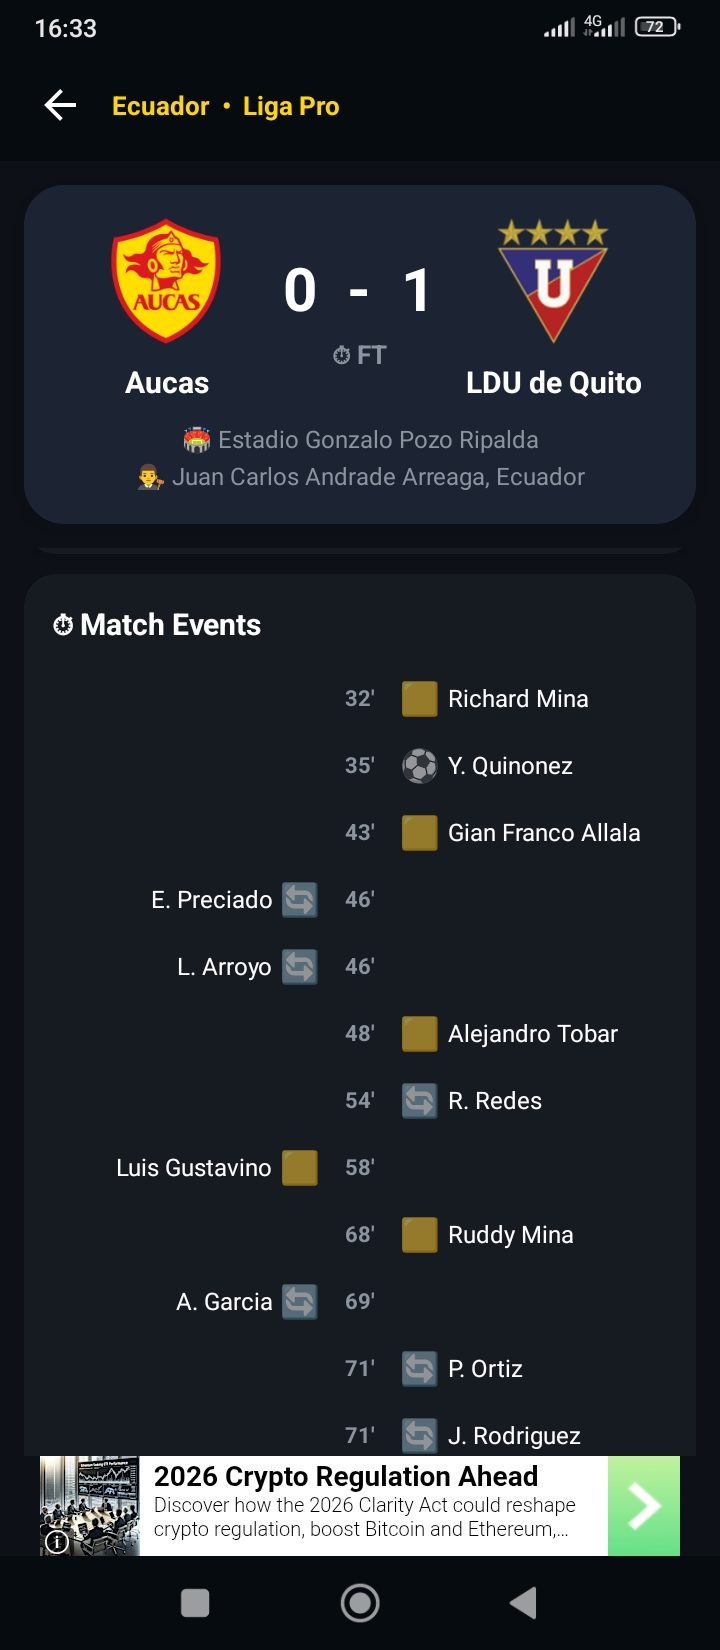Tap the Android recent apps square
This screenshot has height=1650, width=720.
pos(195,1603)
